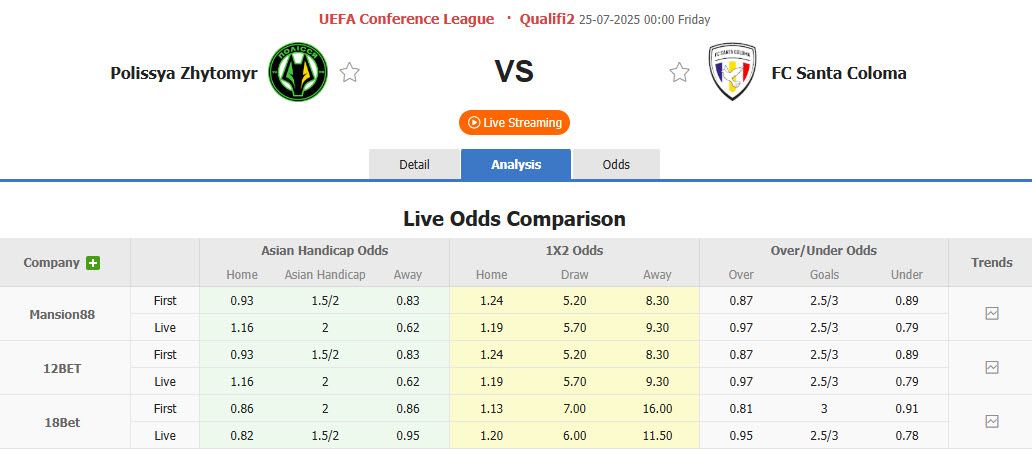Select the Analysis tab

tap(516, 164)
